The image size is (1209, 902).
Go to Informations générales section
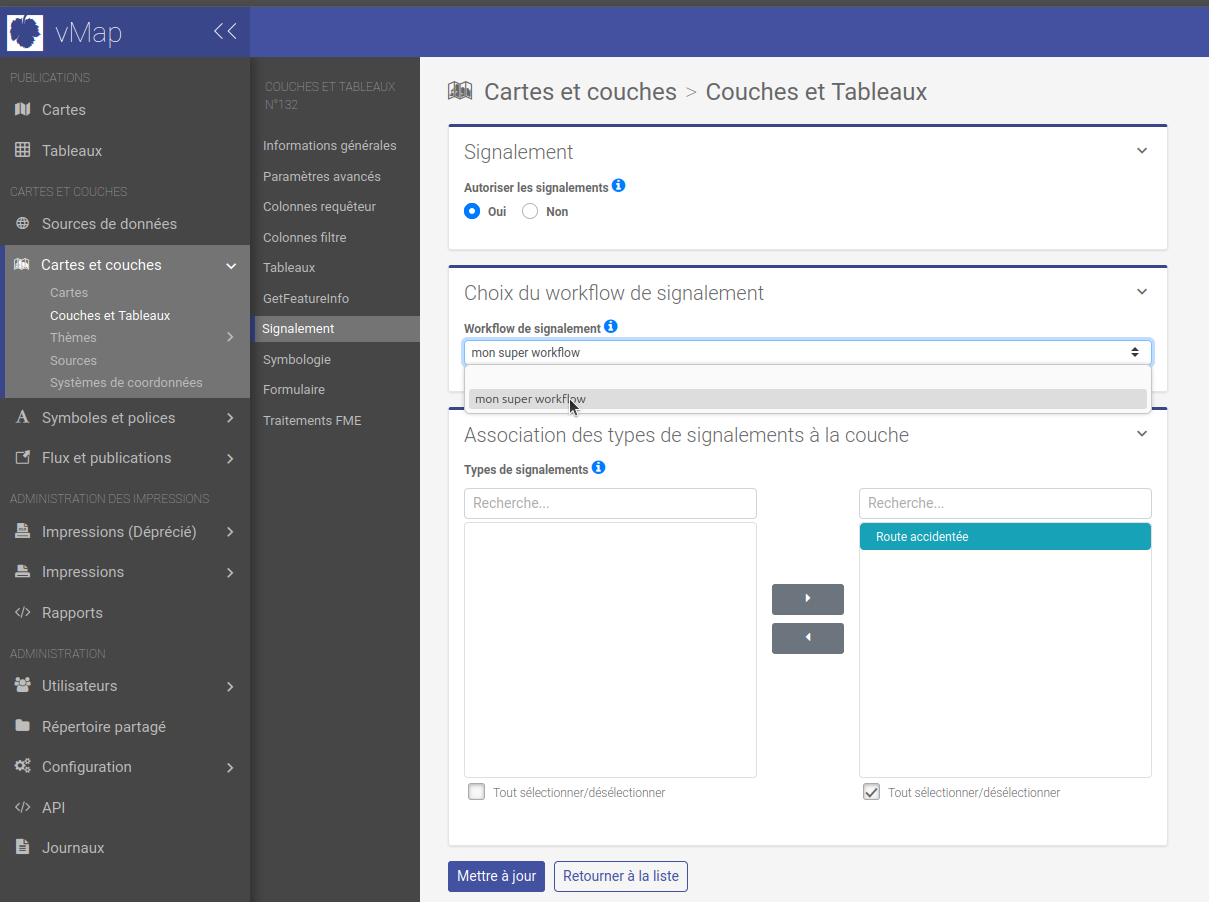330,145
